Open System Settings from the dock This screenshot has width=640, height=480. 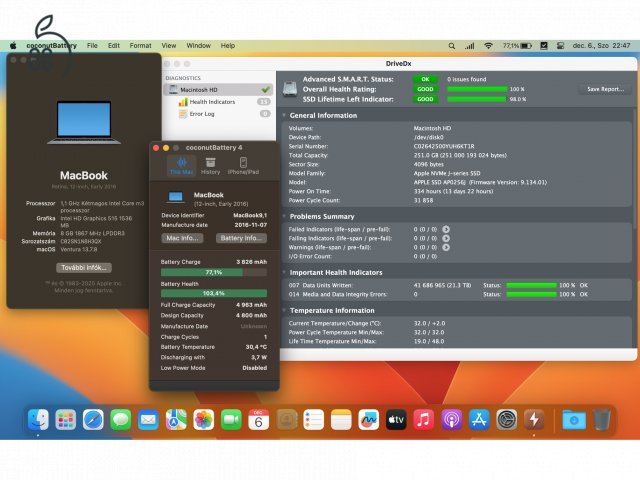point(507,420)
